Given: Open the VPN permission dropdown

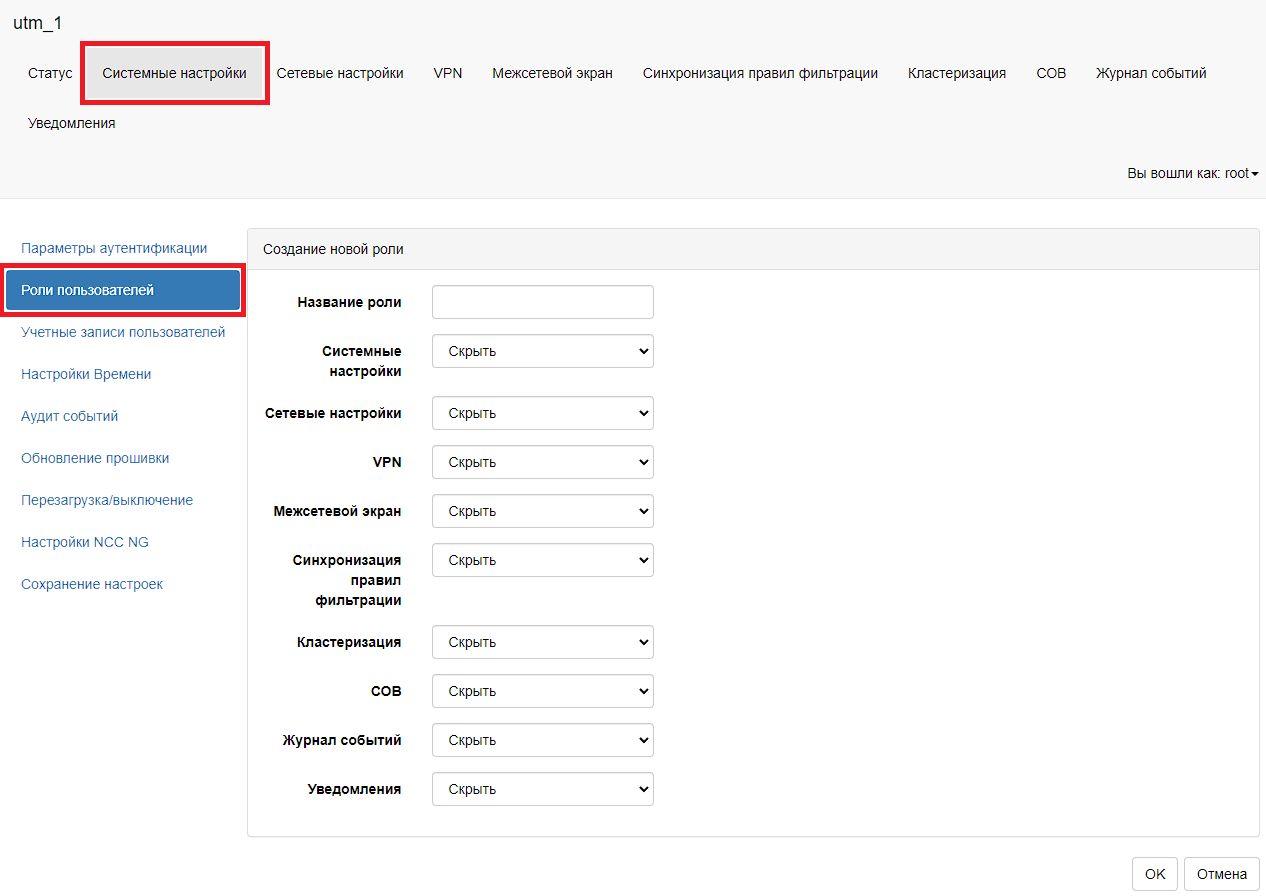Looking at the screenshot, I should (542, 462).
